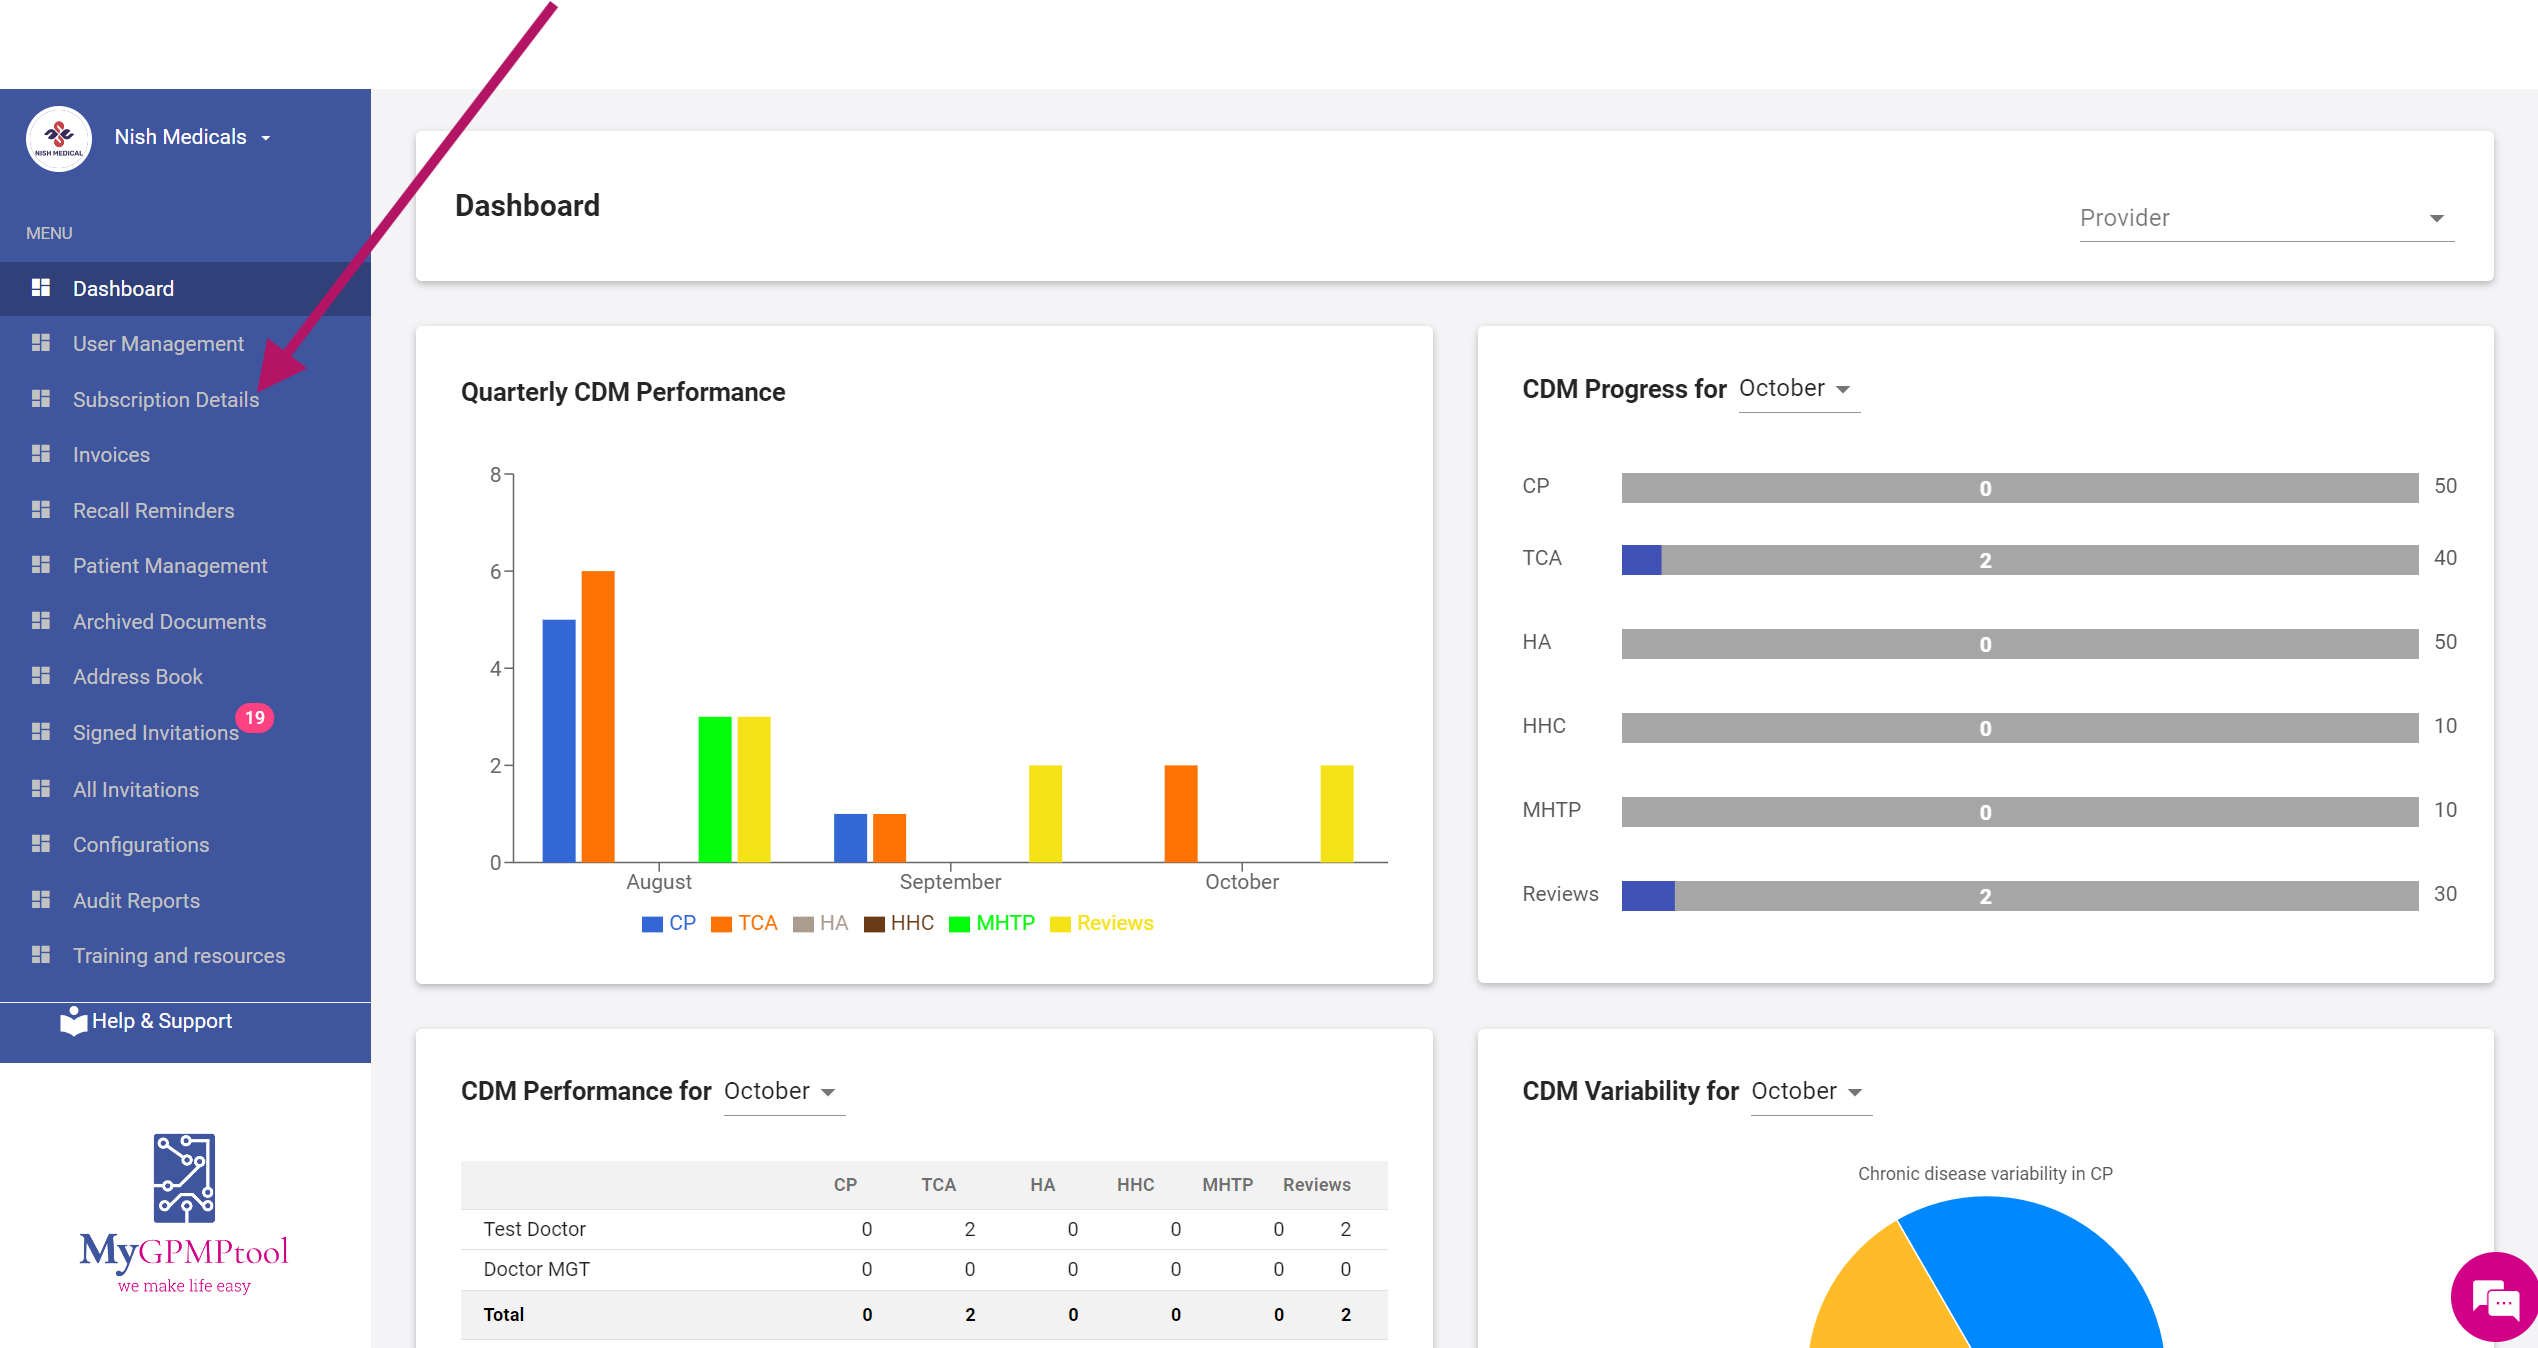The width and height of the screenshot is (2538, 1348).
Task: Click the Reviews progress bar
Action: (x=2020, y=896)
